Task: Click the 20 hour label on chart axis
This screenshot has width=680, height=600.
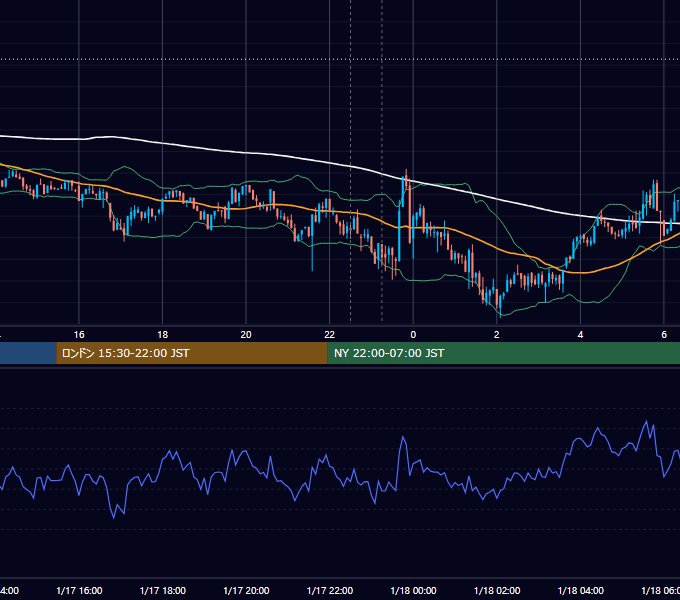Action: 246,335
